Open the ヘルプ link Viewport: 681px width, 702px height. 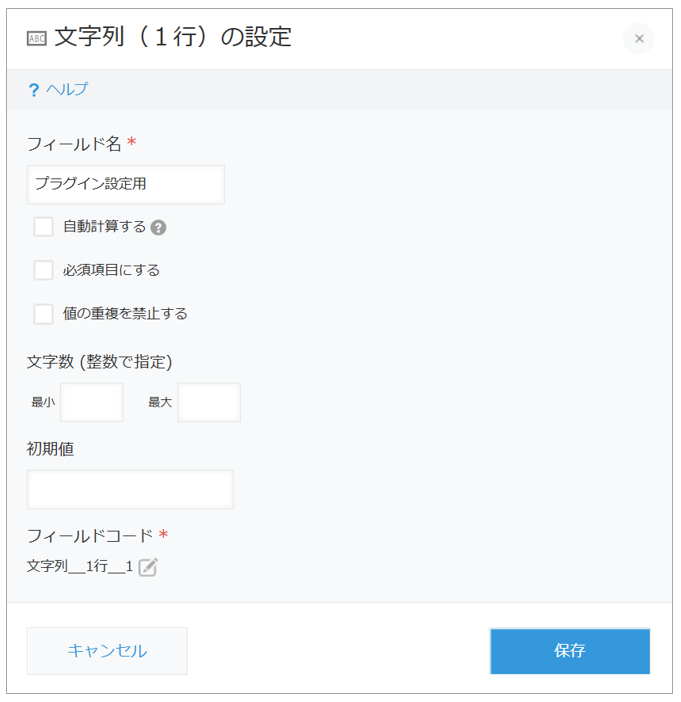pos(67,89)
